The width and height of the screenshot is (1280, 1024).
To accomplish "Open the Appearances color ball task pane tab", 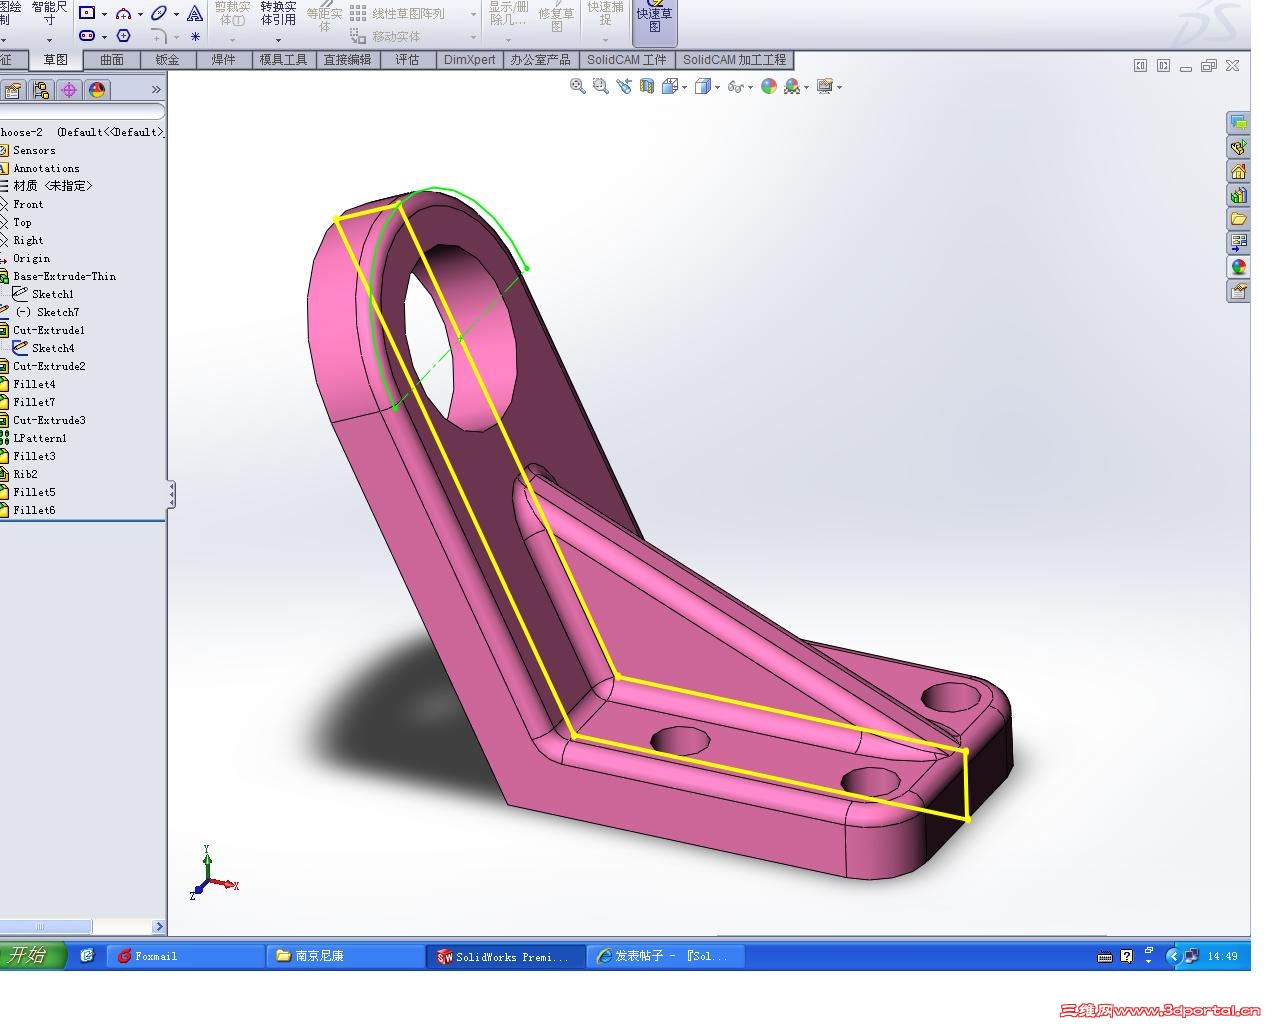I will (1239, 267).
